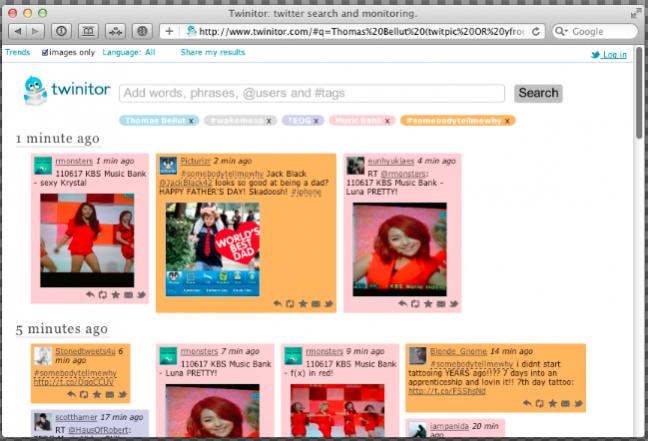648x441 pixels.
Task: Click Share my results link
Action: tap(212, 52)
